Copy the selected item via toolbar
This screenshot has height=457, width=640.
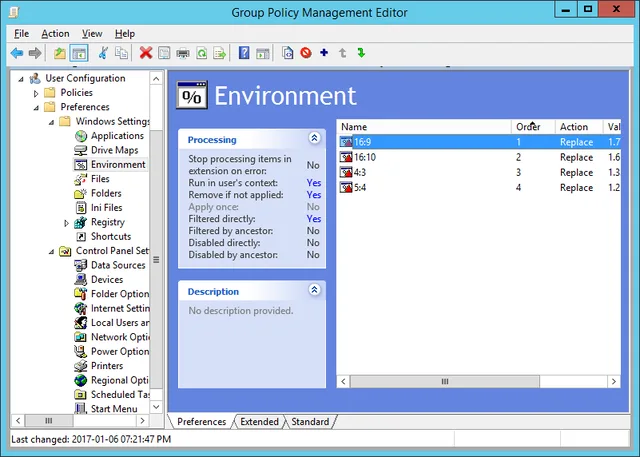(121, 53)
